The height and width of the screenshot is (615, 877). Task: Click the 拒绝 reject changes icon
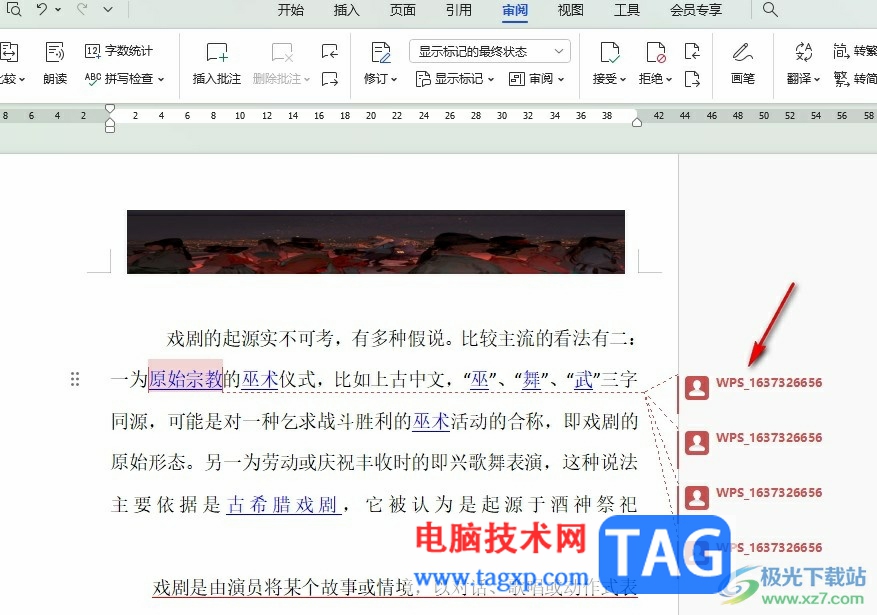[x=656, y=53]
